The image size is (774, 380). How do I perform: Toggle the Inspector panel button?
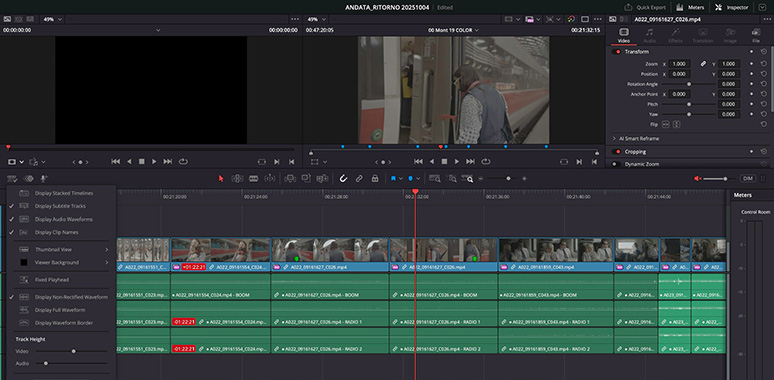(x=732, y=7)
